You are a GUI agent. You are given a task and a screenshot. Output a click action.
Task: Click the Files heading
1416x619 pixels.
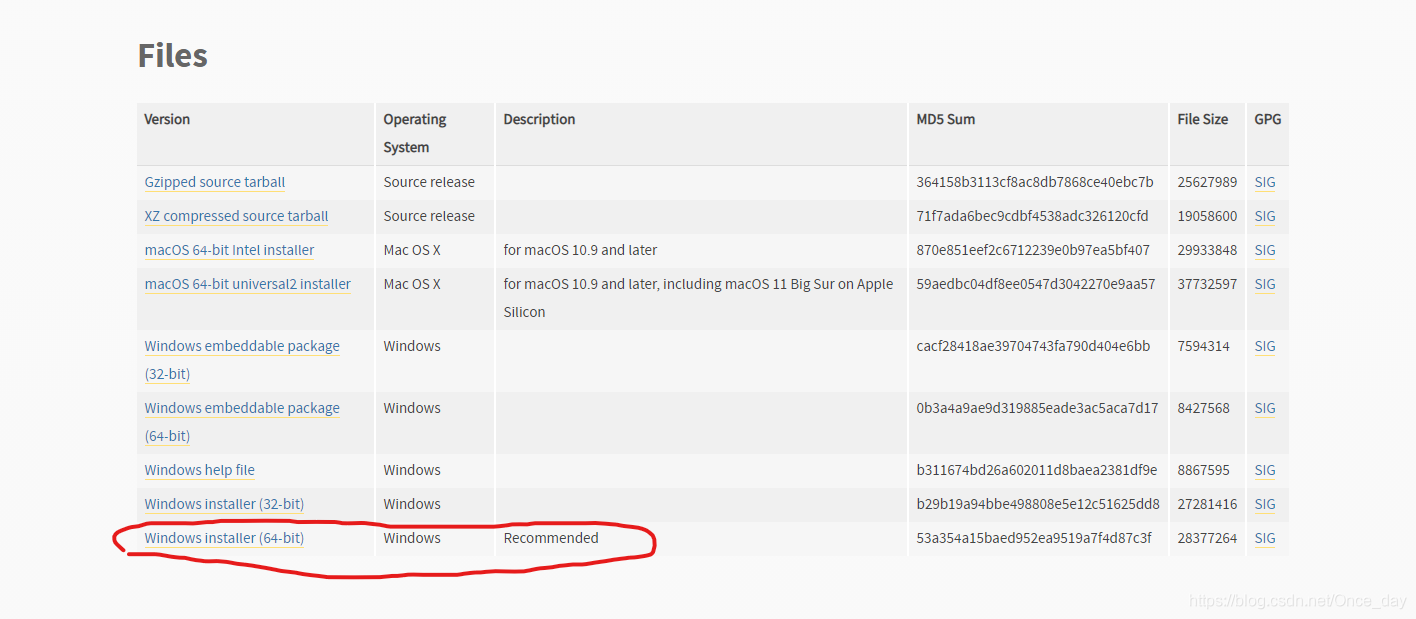tap(173, 55)
